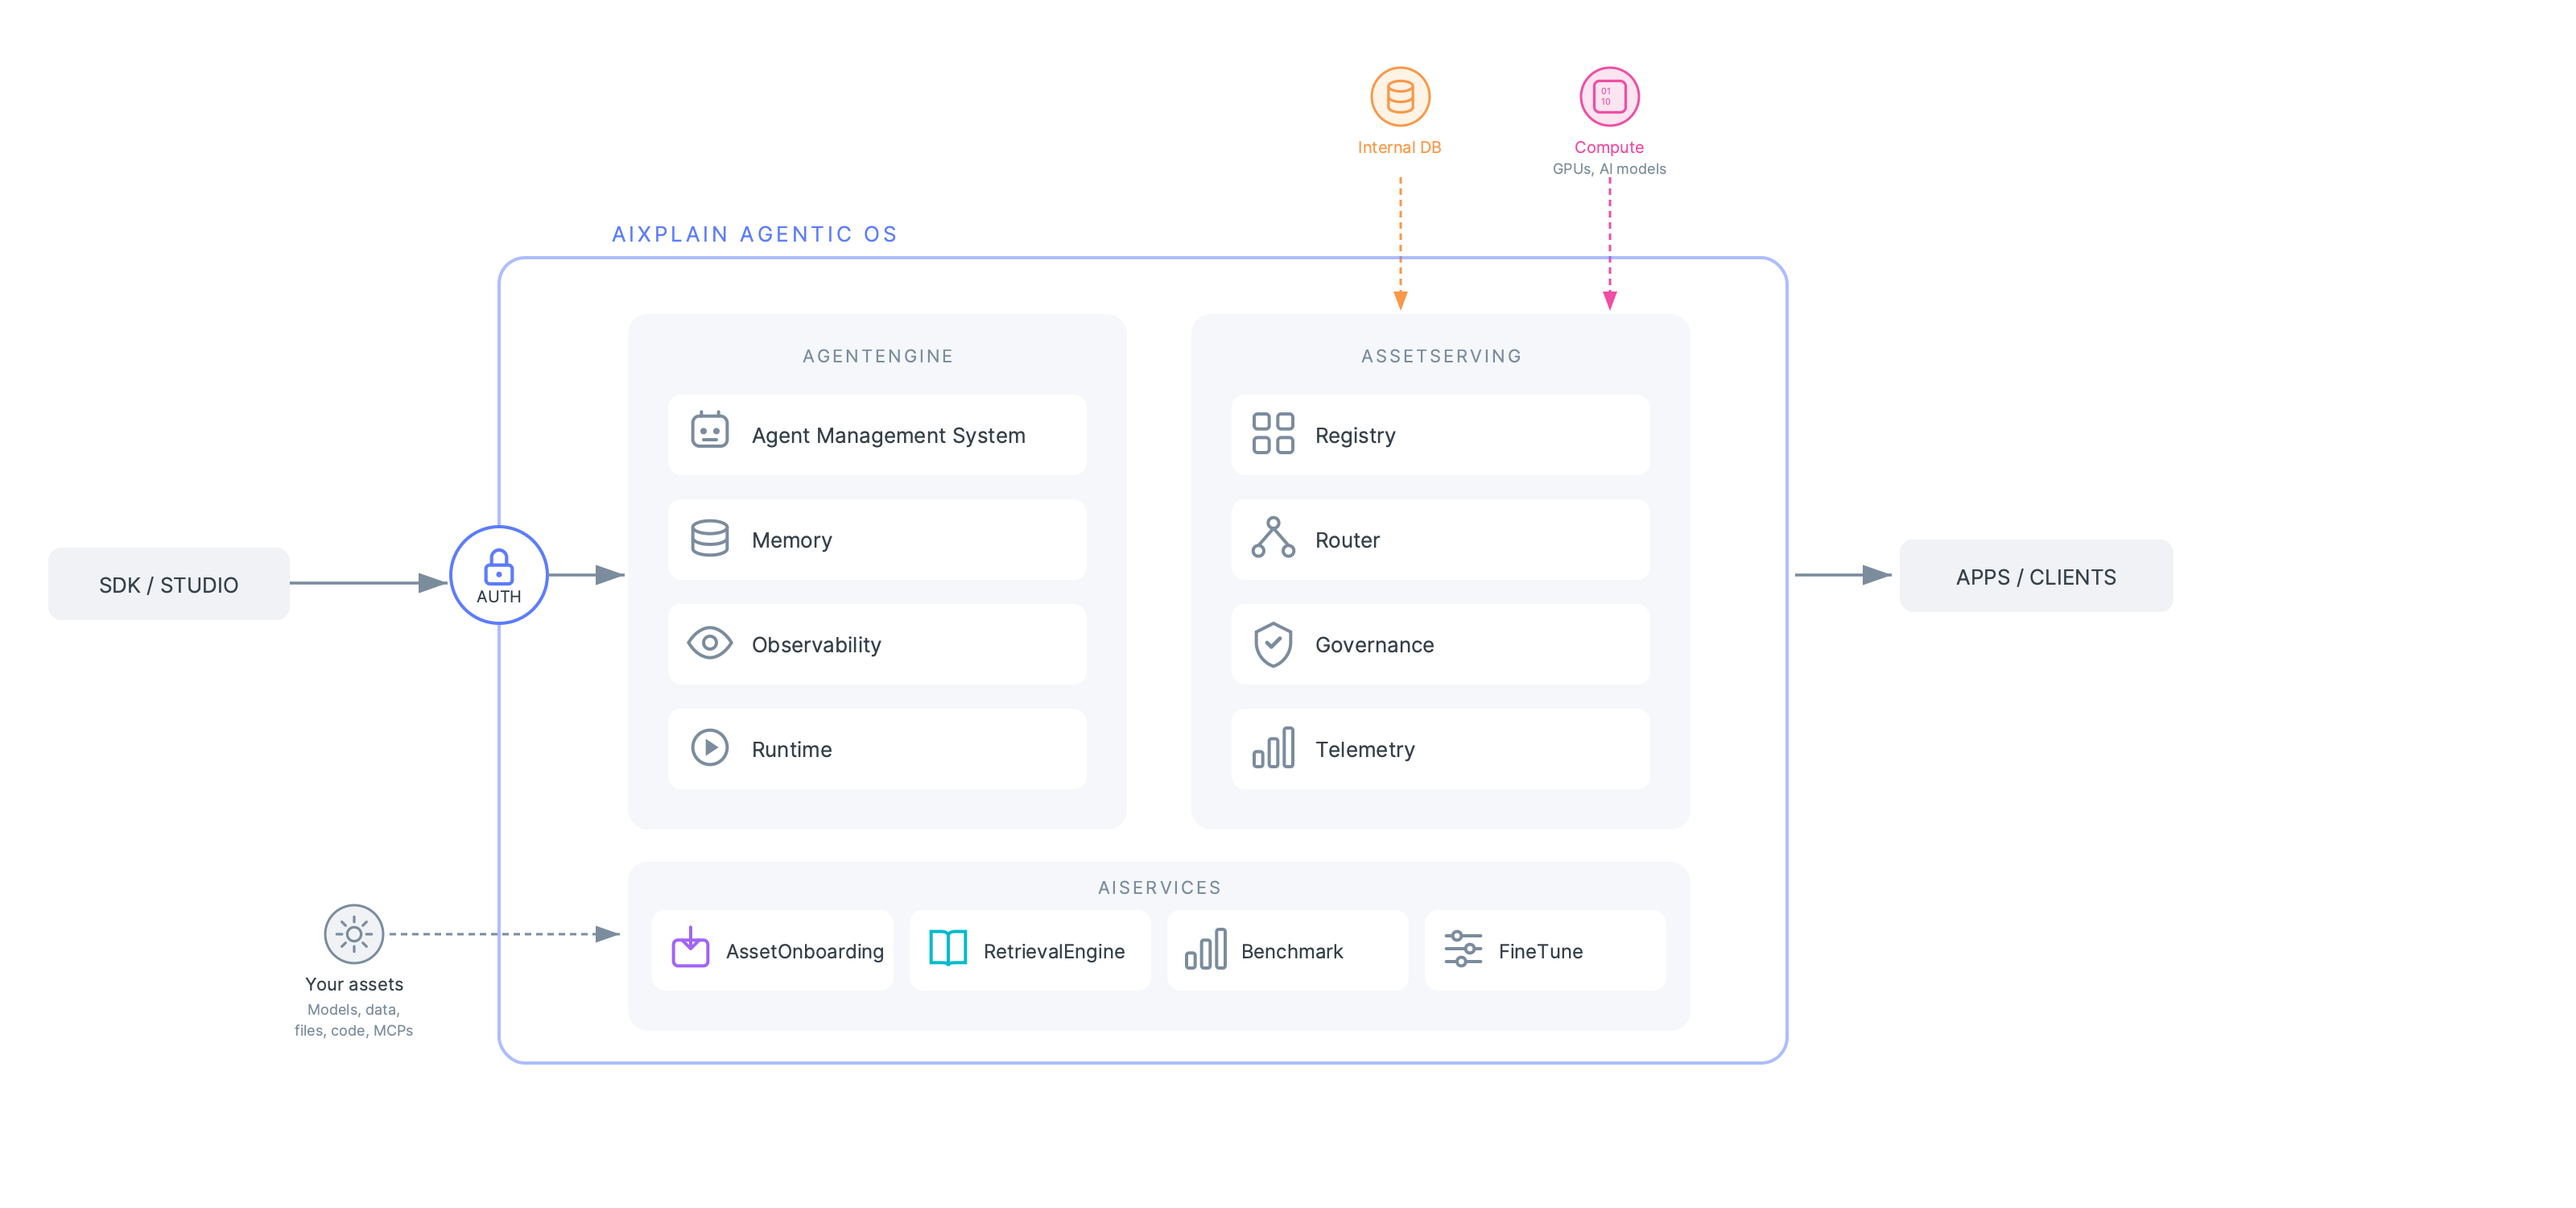Toggle the Observability eye icon
The width and height of the screenshot is (2576, 1208).
click(710, 644)
